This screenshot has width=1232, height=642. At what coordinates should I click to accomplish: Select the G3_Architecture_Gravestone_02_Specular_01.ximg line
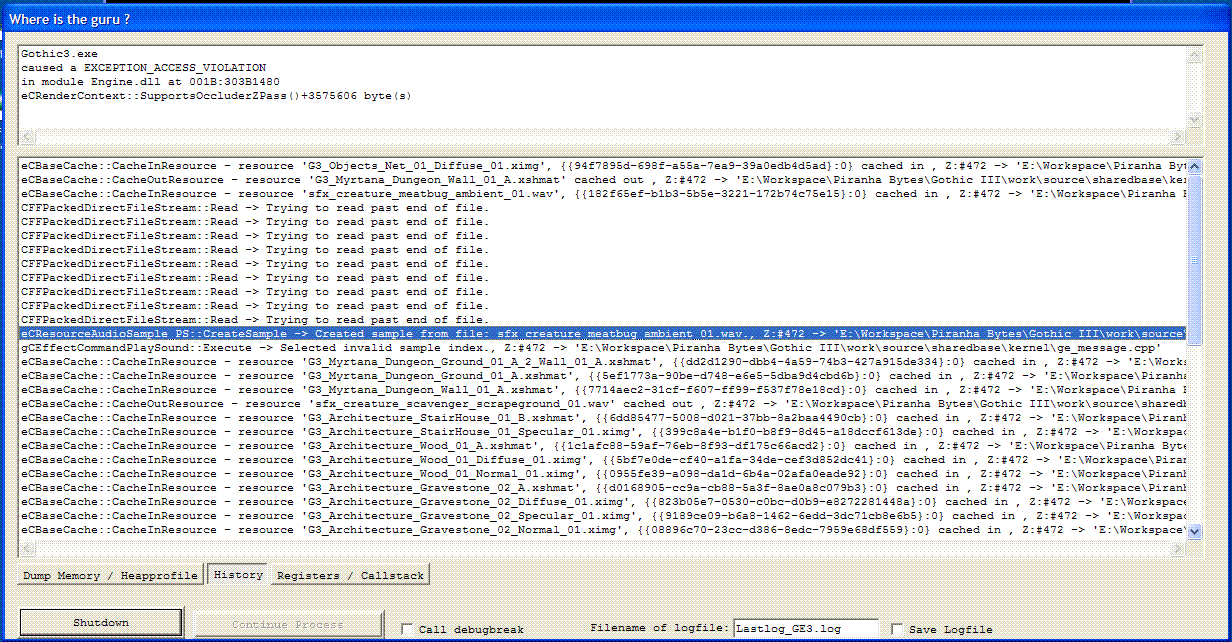point(603,515)
